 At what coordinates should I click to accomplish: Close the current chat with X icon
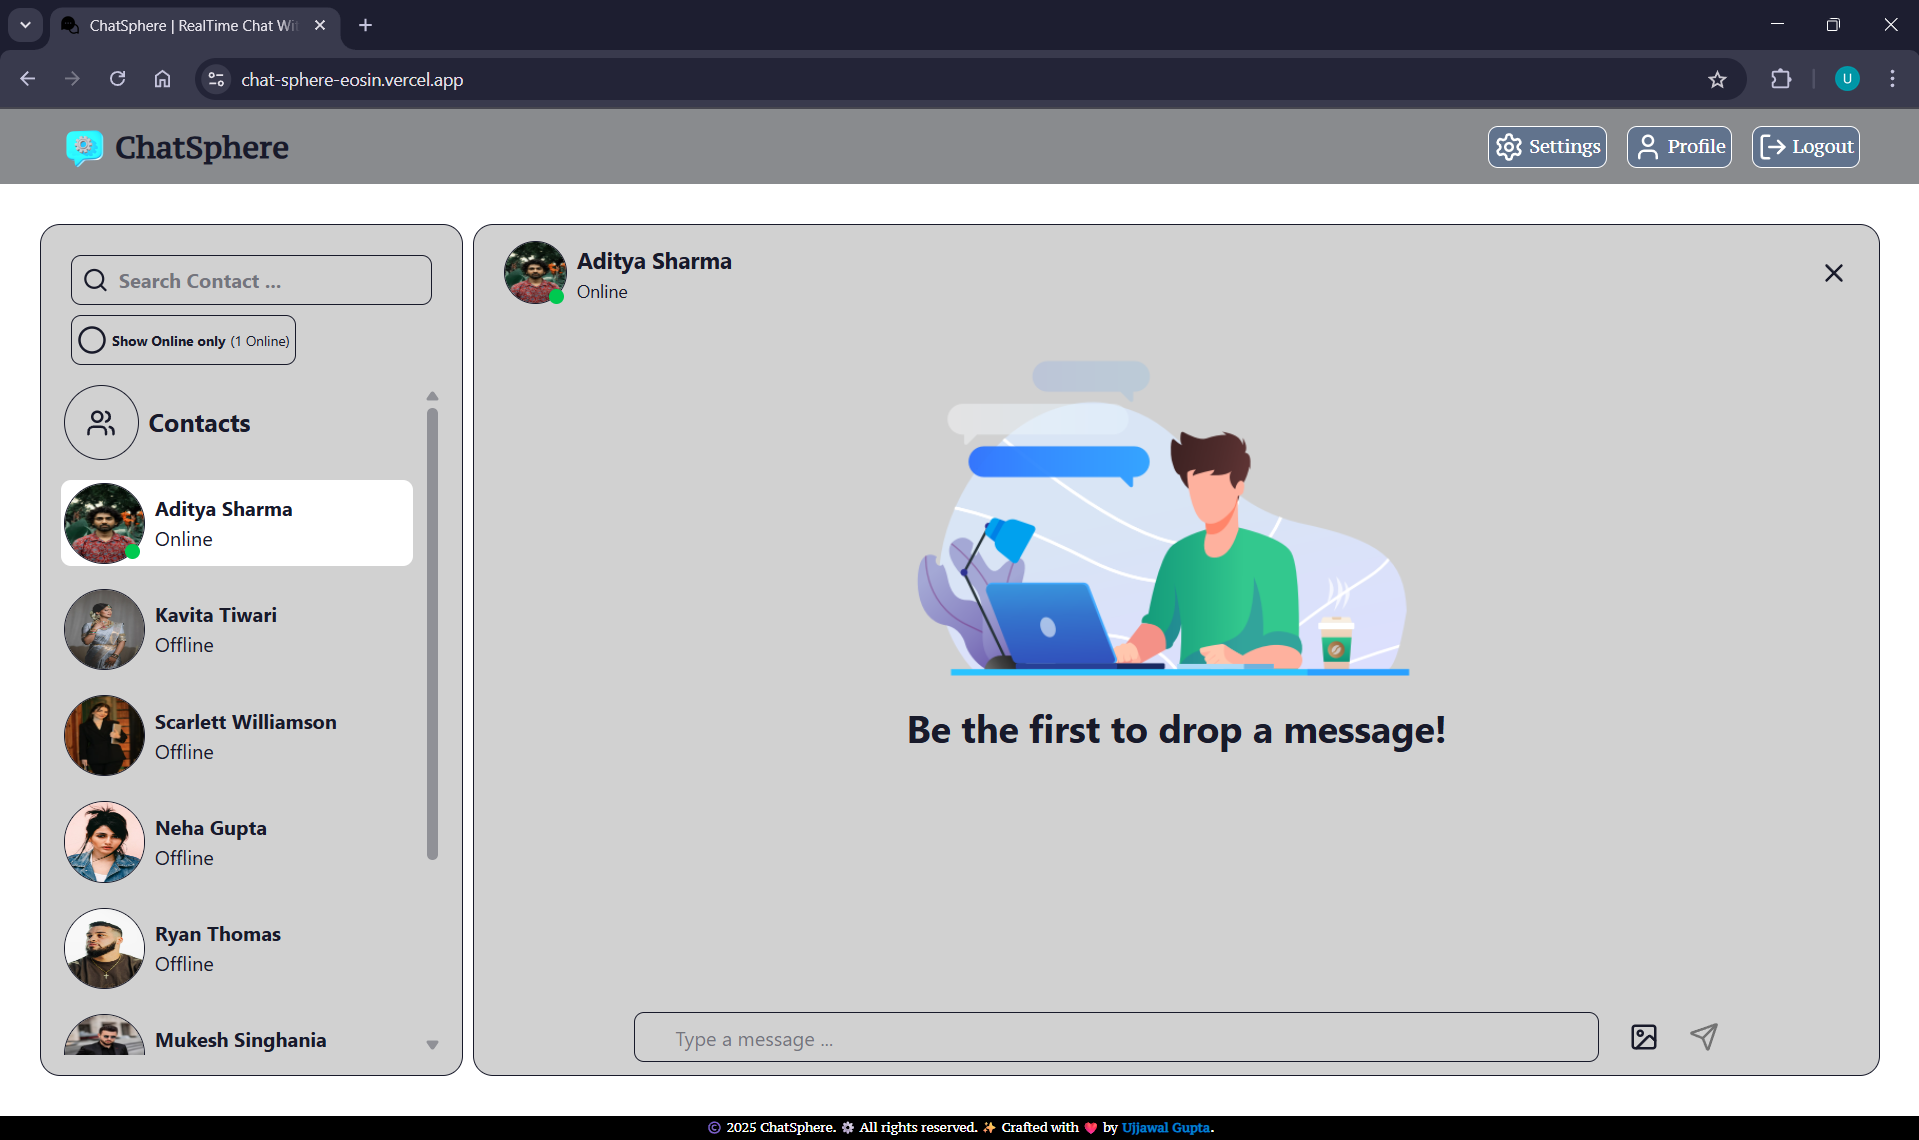(1834, 273)
